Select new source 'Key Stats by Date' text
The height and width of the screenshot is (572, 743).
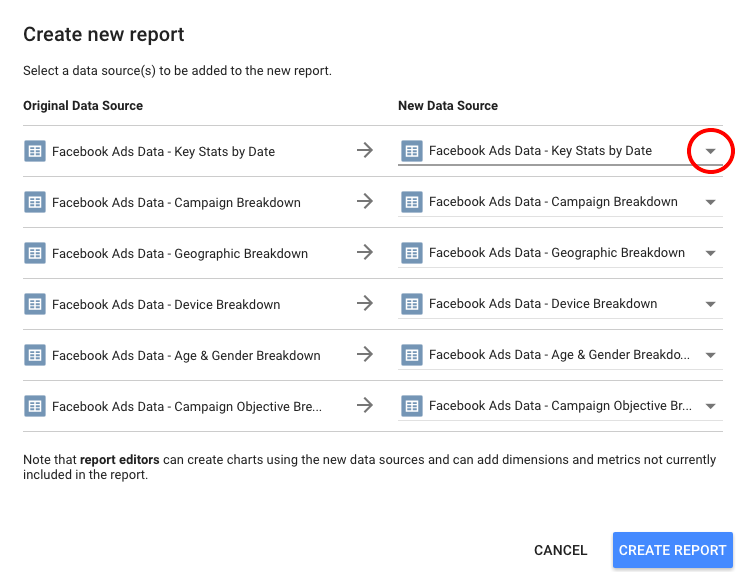coord(540,151)
